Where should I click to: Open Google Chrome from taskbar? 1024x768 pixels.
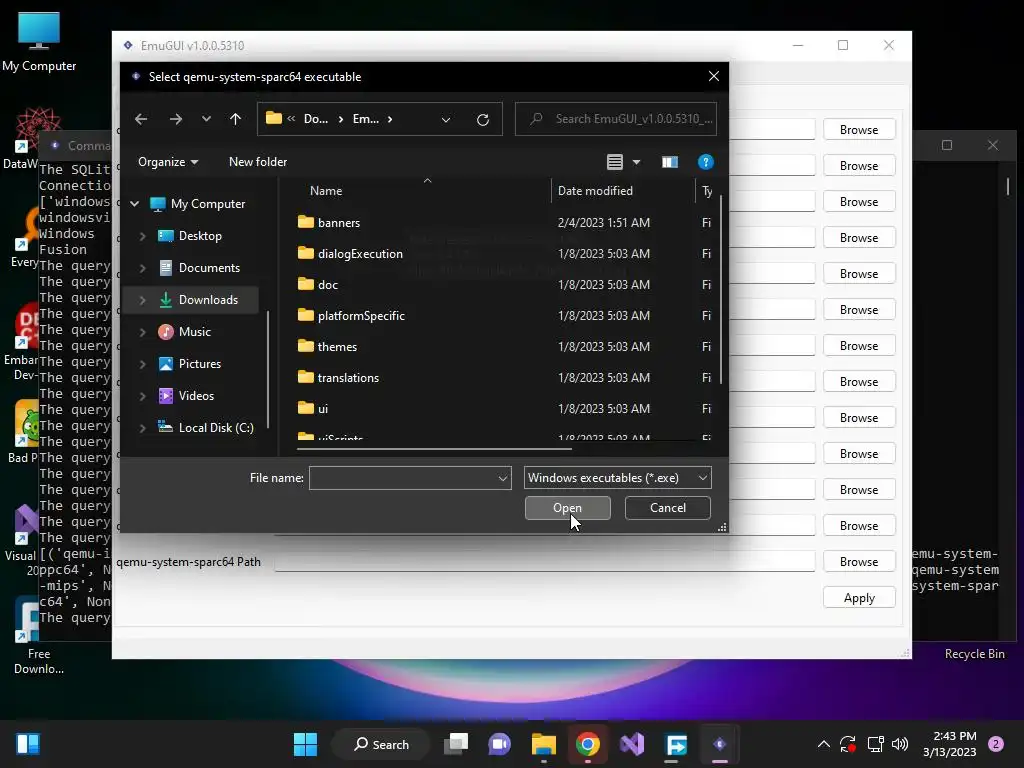[587, 744]
